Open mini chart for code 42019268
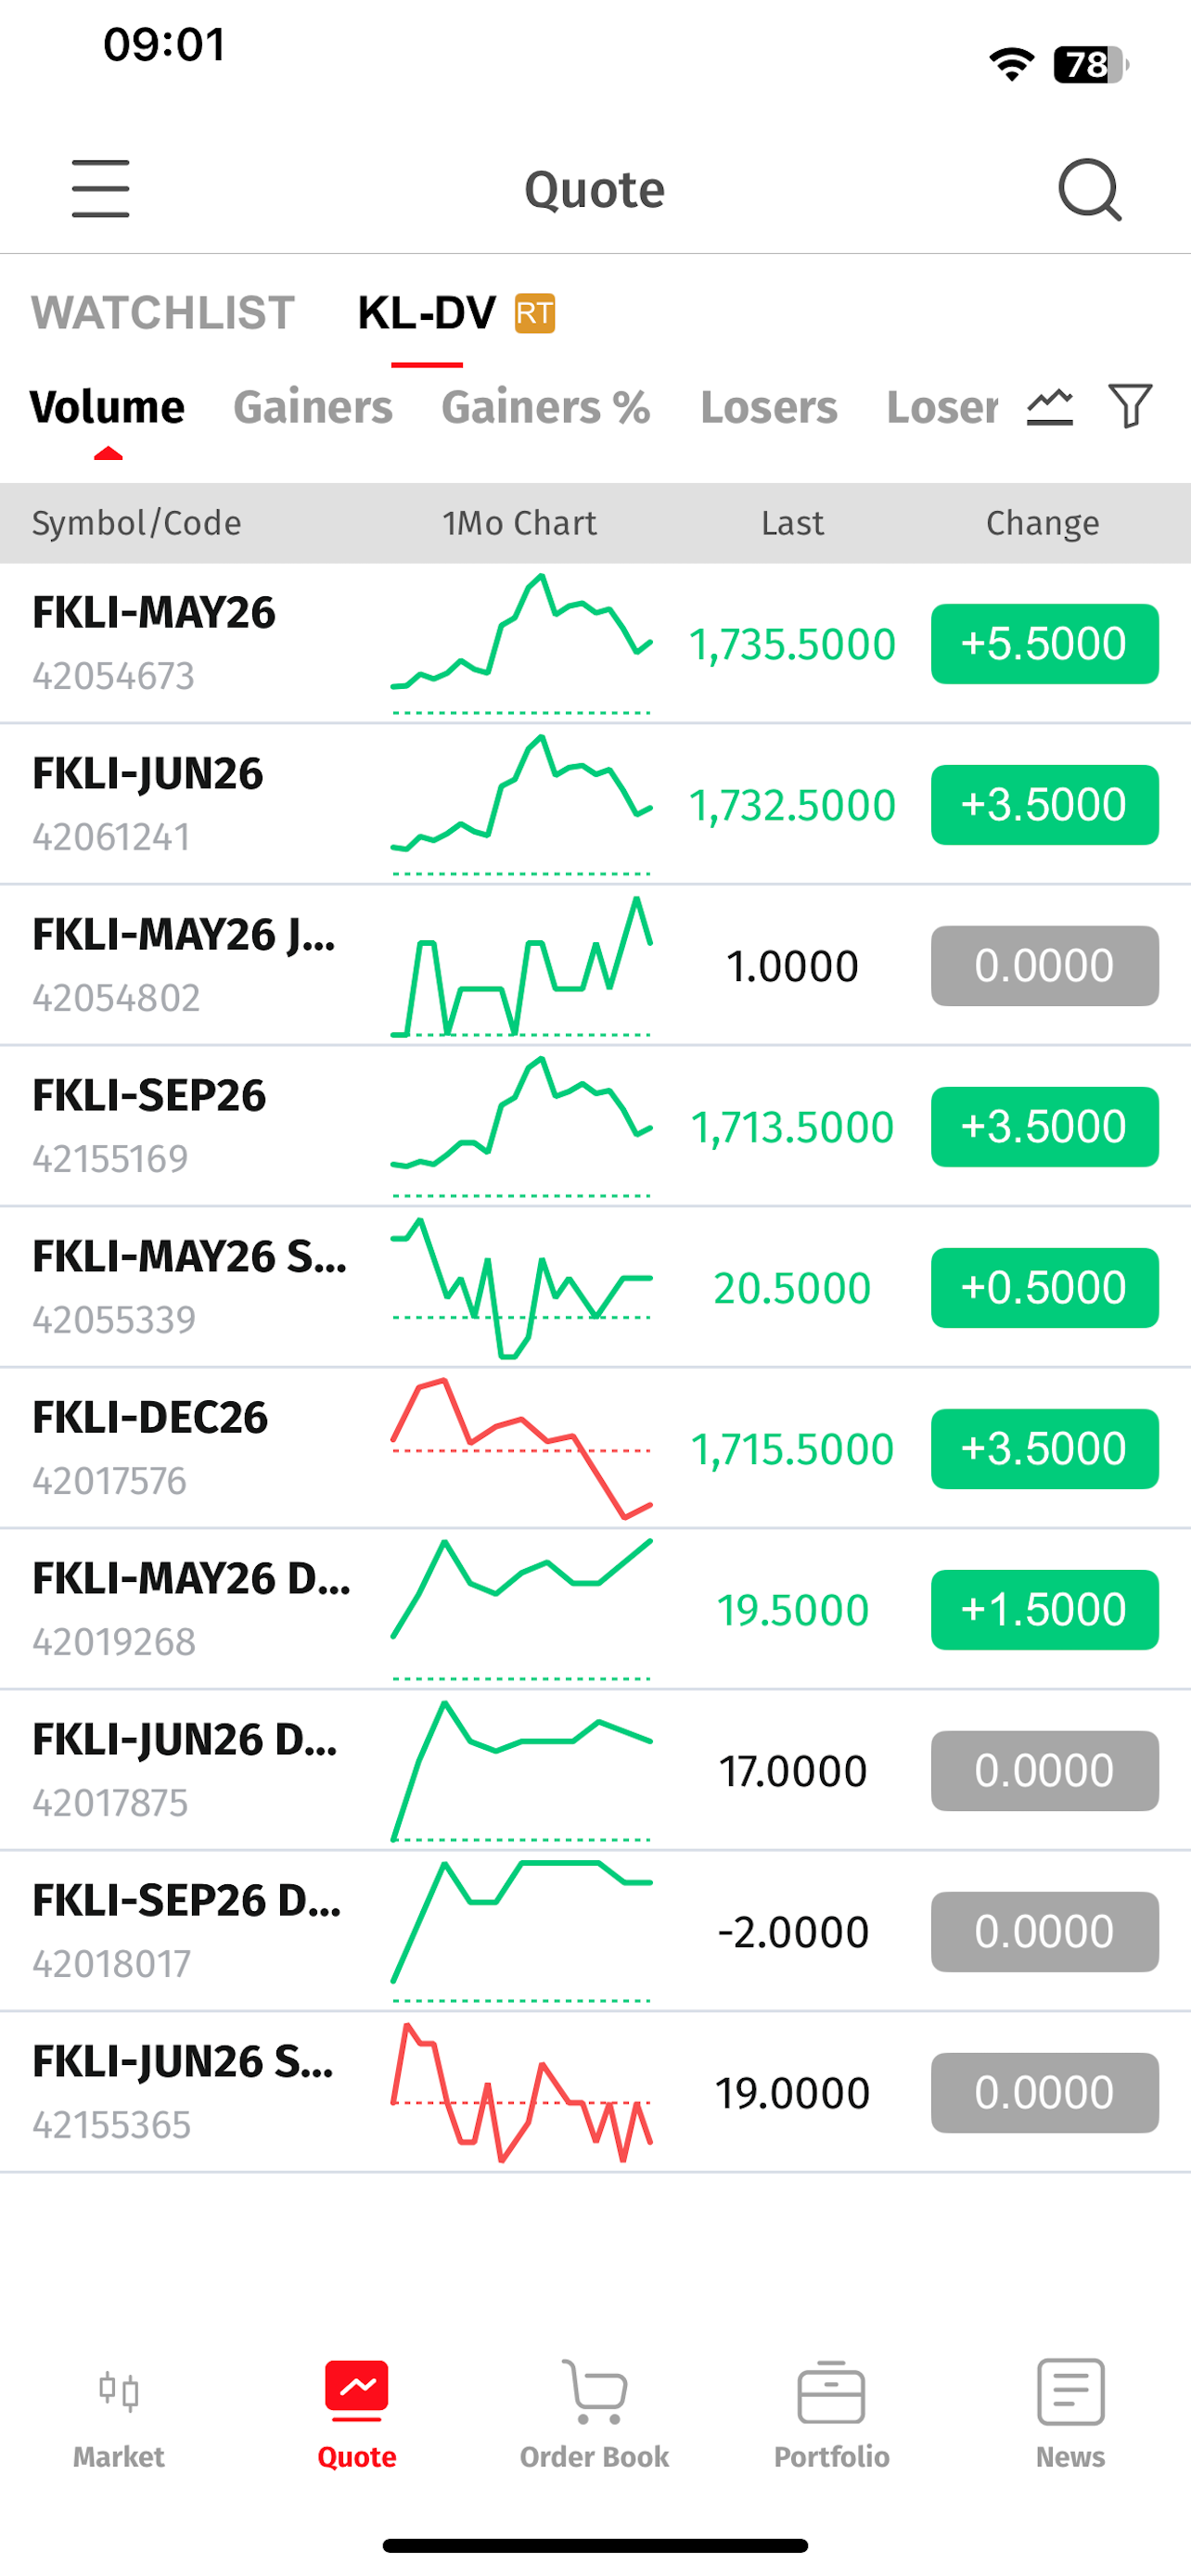This screenshot has width=1191, height=2576. (x=521, y=1609)
